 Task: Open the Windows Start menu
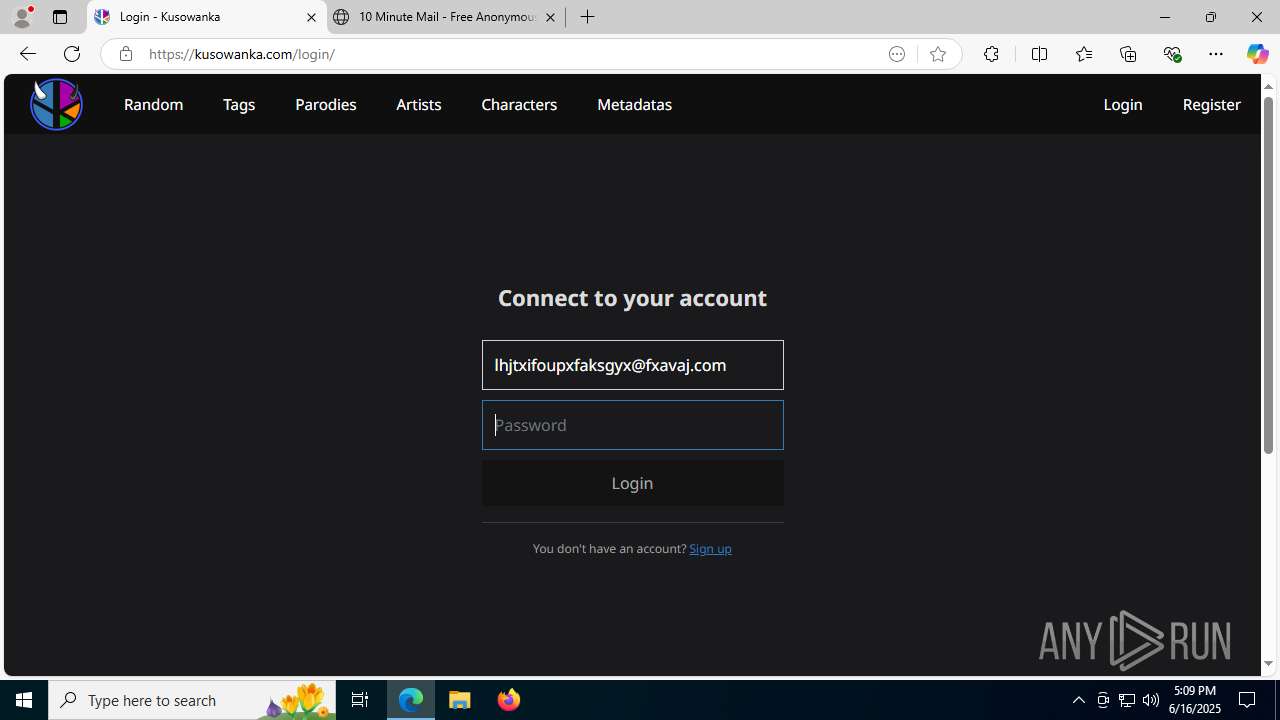[x=24, y=700]
